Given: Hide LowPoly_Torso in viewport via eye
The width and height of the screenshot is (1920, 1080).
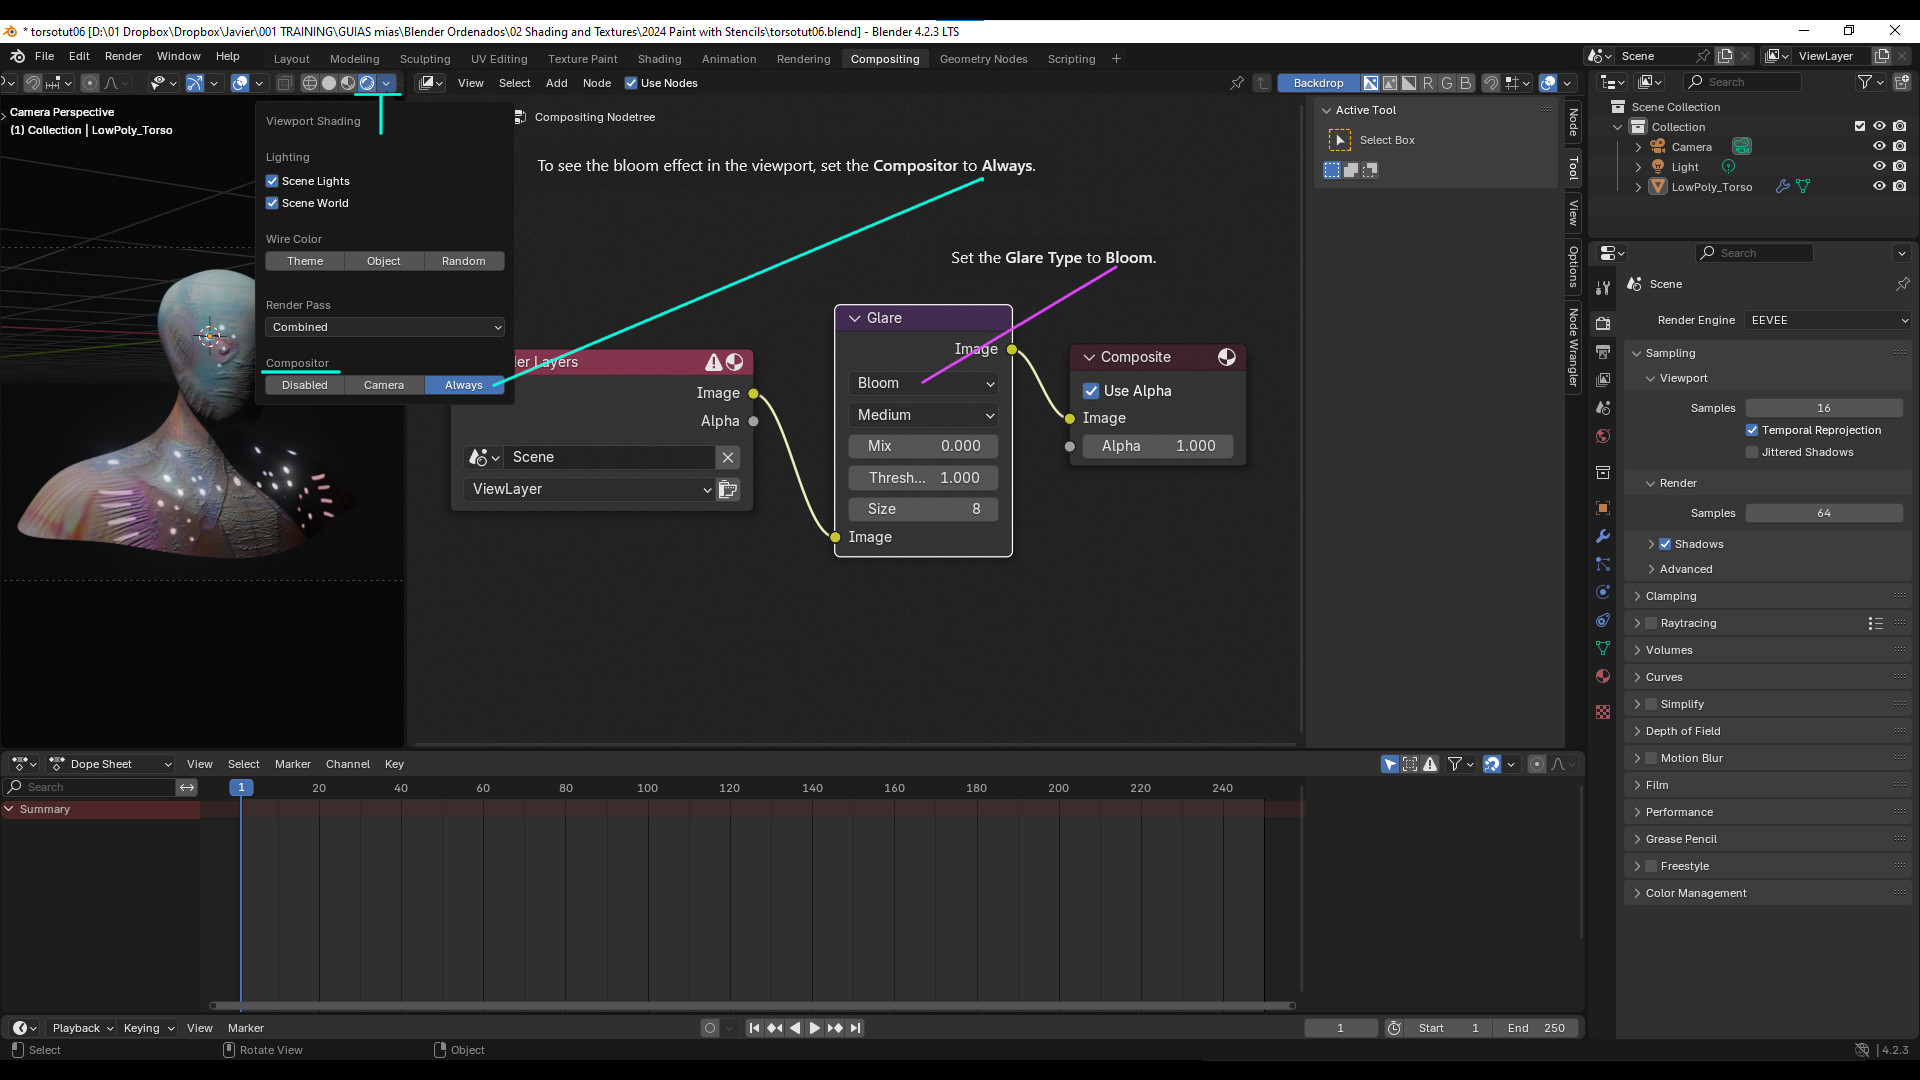Looking at the screenshot, I should (1879, 186).
